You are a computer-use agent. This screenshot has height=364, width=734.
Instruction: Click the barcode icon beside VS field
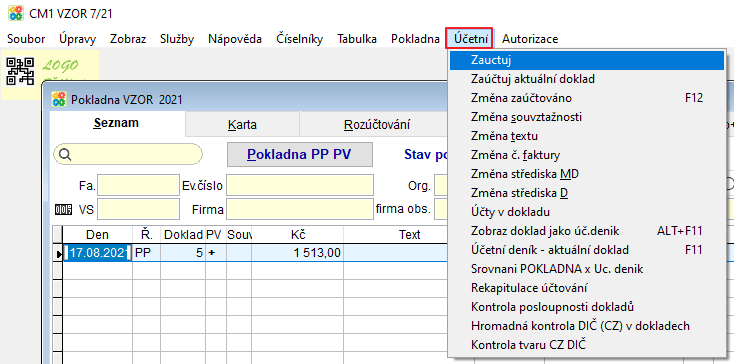click(63, 210)
